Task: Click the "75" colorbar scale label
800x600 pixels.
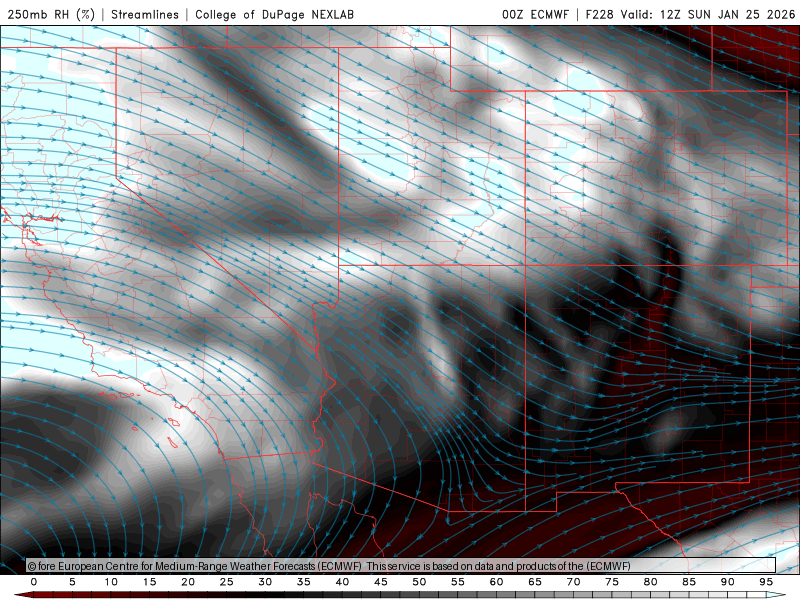Action: pyautogui.click(x=612, y=582)
